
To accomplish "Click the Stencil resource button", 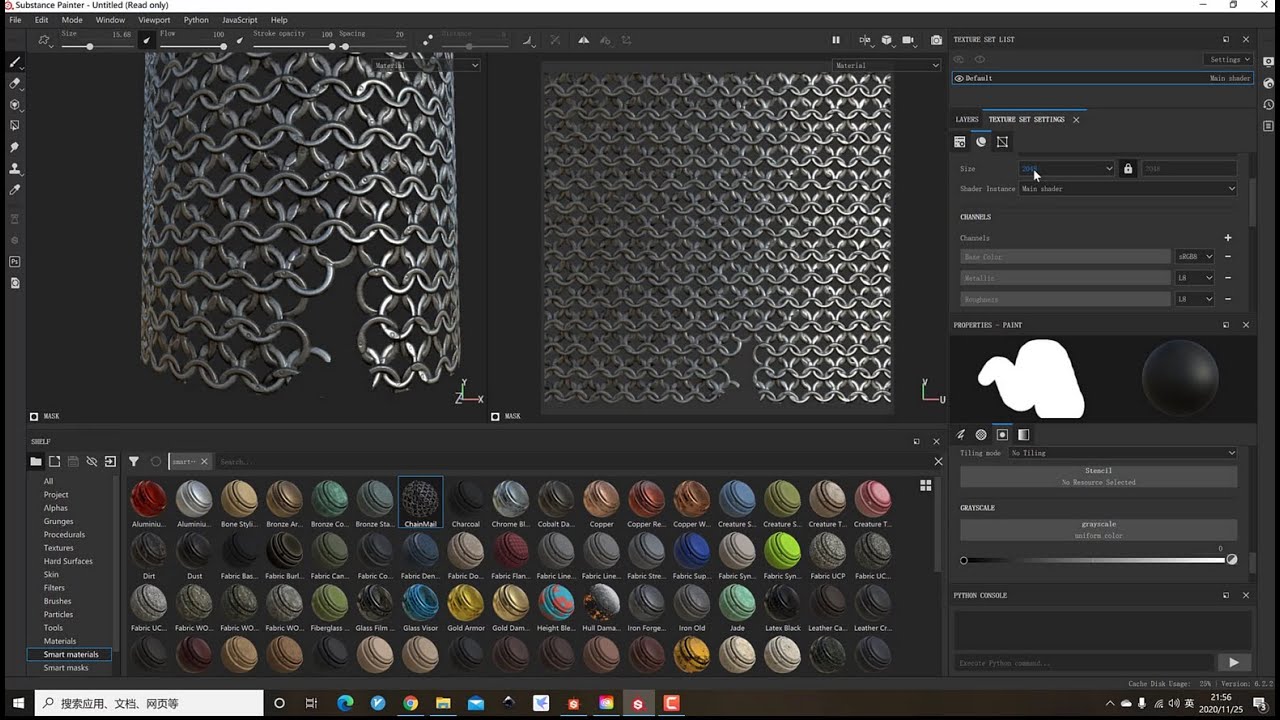I will click(x=1098, y=476).
